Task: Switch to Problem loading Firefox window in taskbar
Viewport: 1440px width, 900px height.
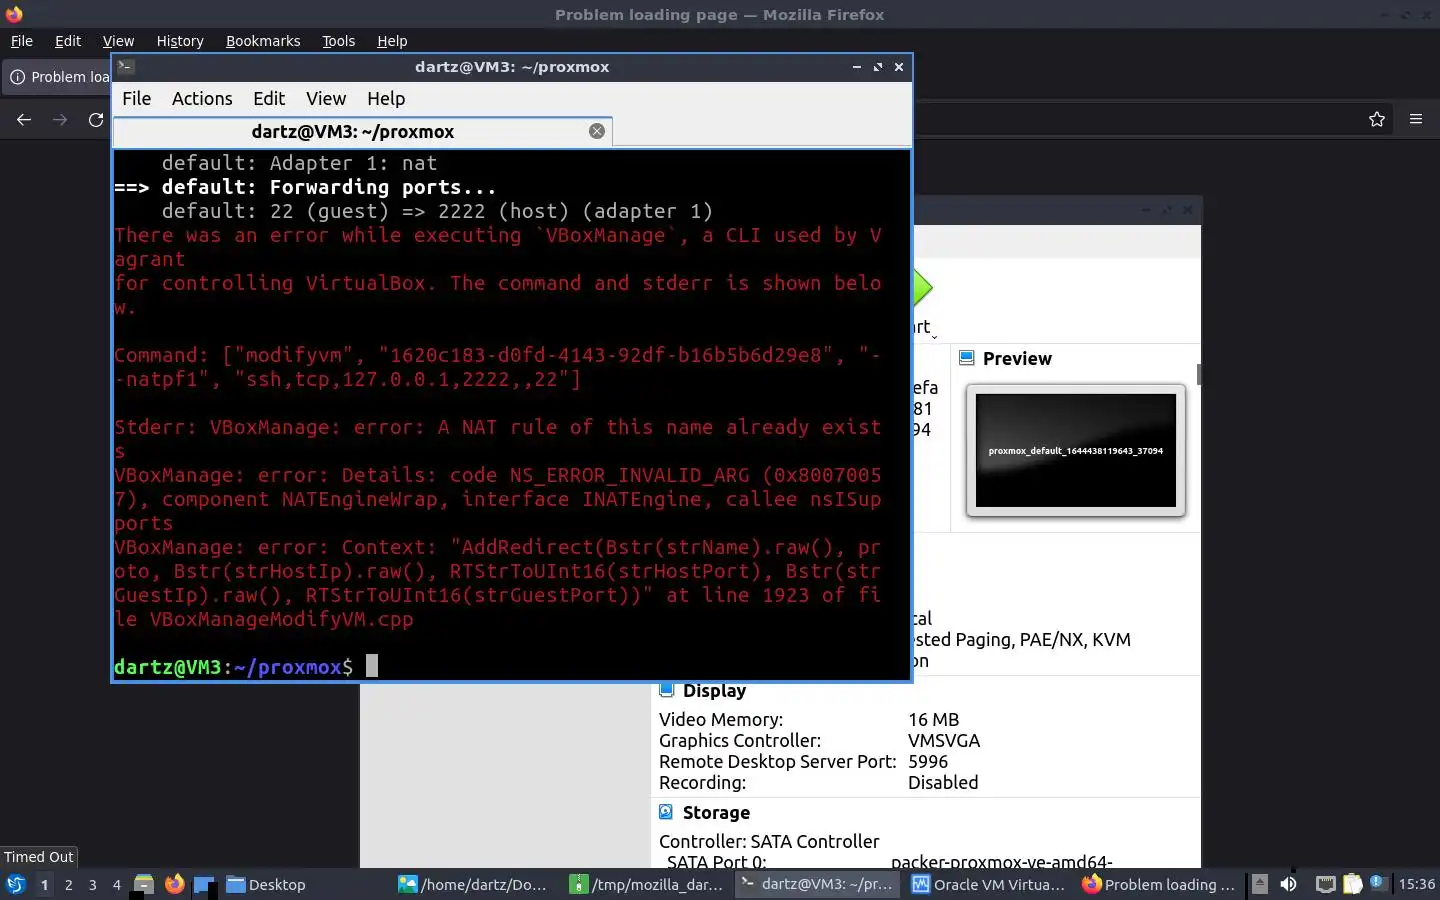Action: (1160, 884)
